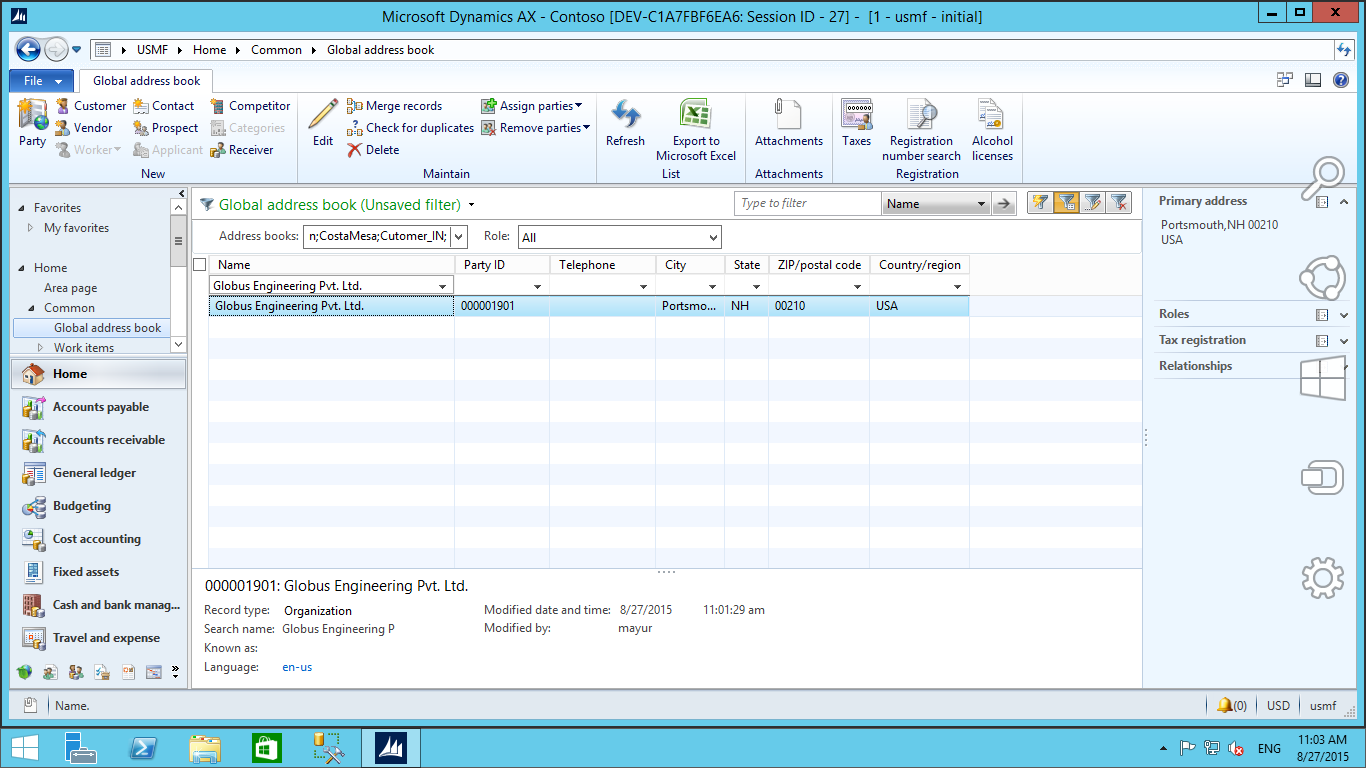The height and width of the screenshot is (768, 1366).
Task: Click Merge records in Maintain group
Action: [394, 106]
